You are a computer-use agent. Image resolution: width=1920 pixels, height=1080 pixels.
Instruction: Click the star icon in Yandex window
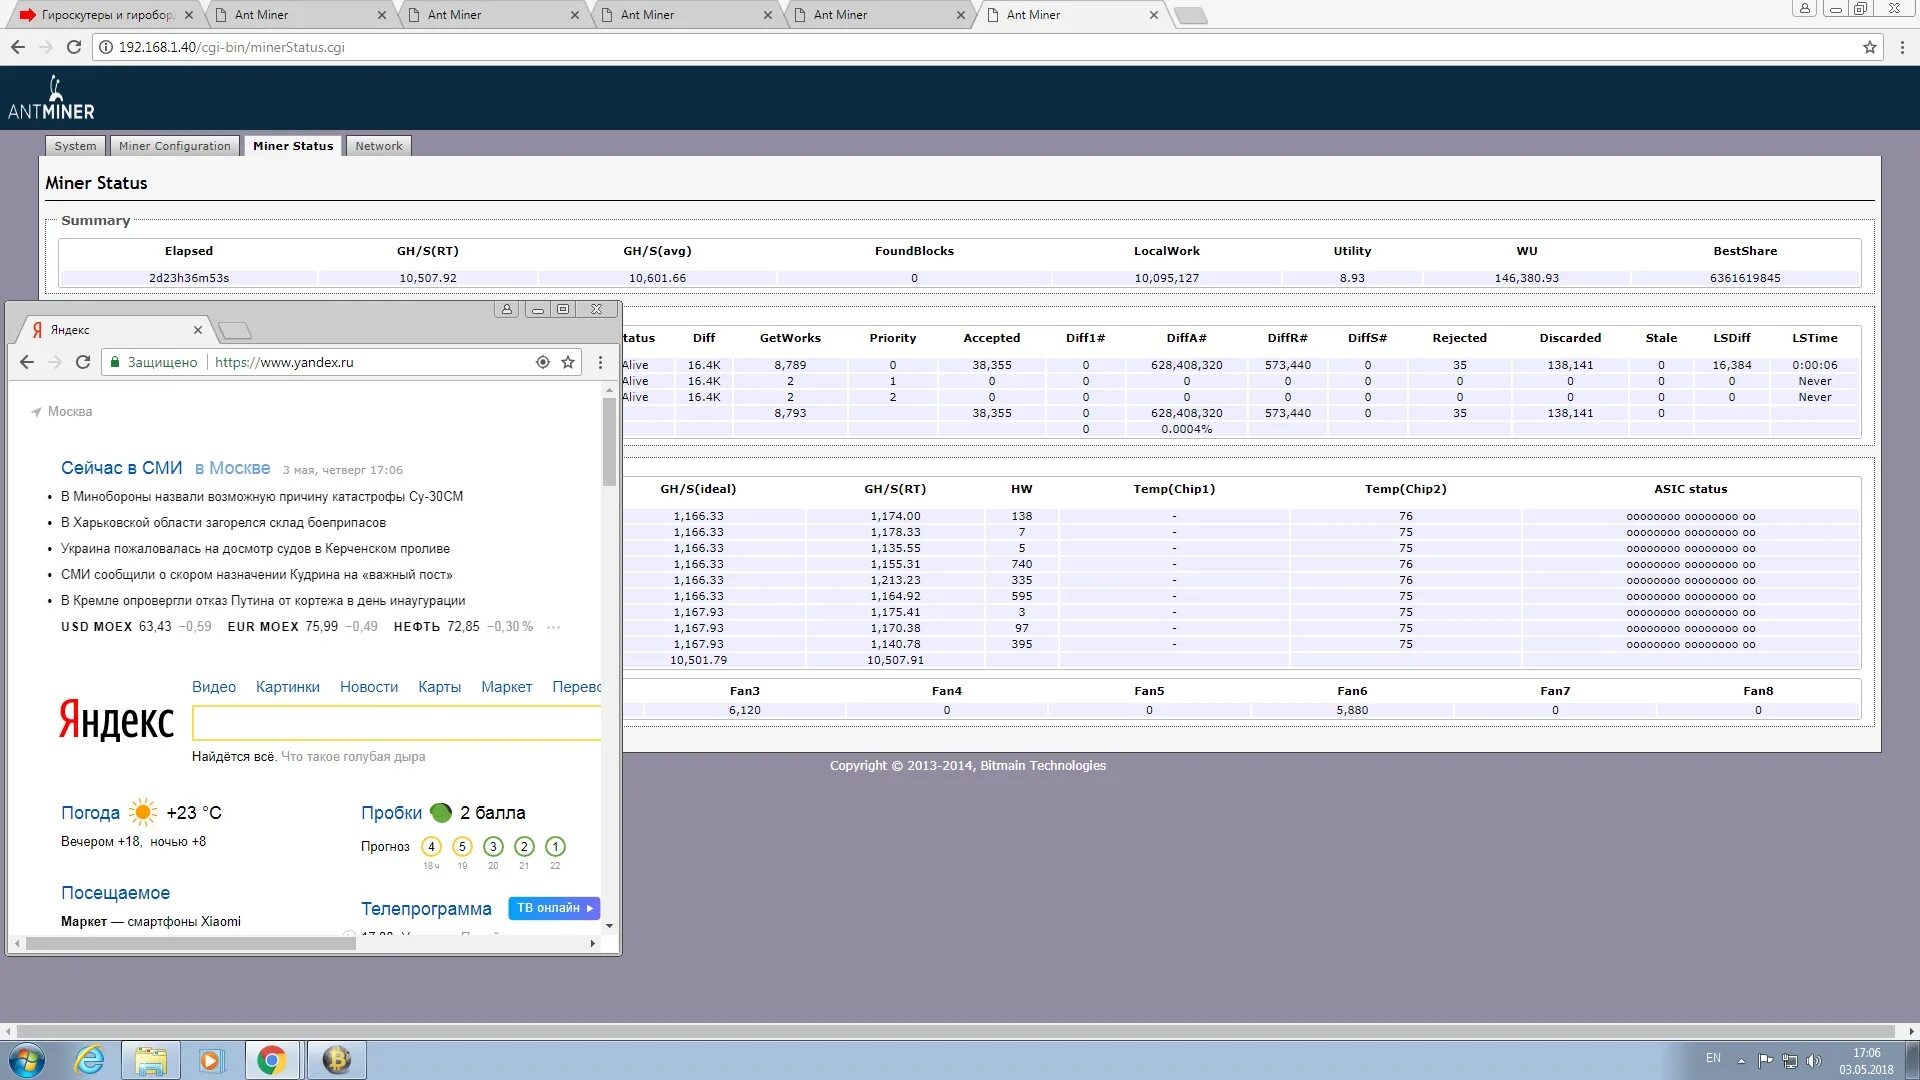pos(568,362)
